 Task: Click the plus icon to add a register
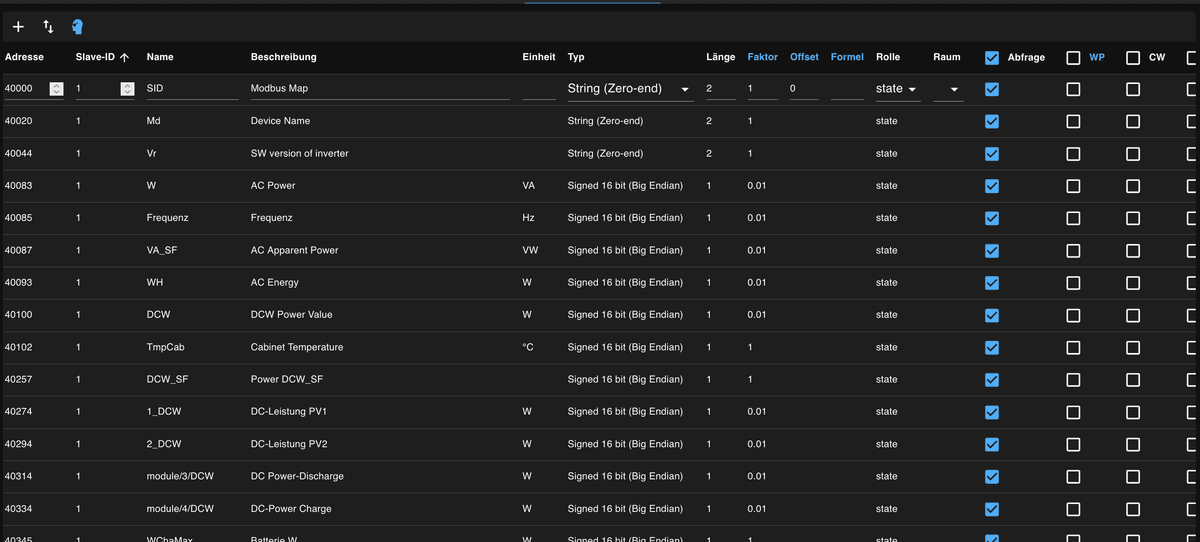18,27
